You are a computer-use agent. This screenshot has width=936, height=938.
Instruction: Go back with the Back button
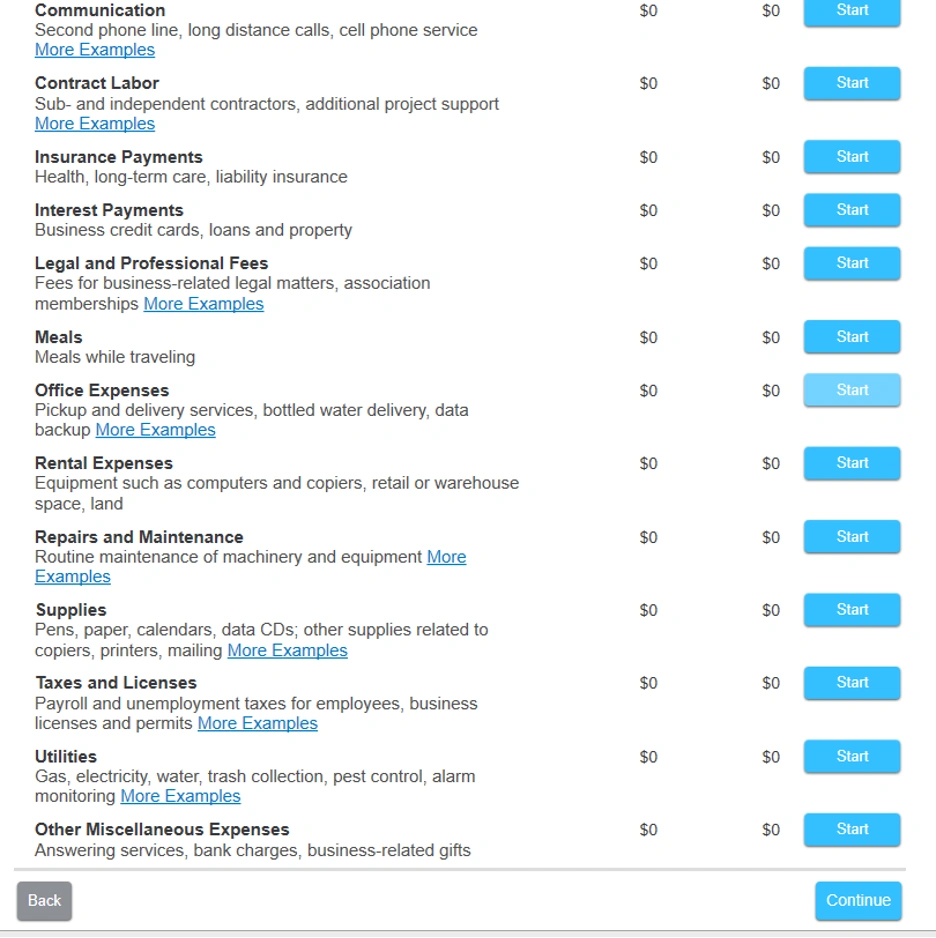tap(44, 901)
